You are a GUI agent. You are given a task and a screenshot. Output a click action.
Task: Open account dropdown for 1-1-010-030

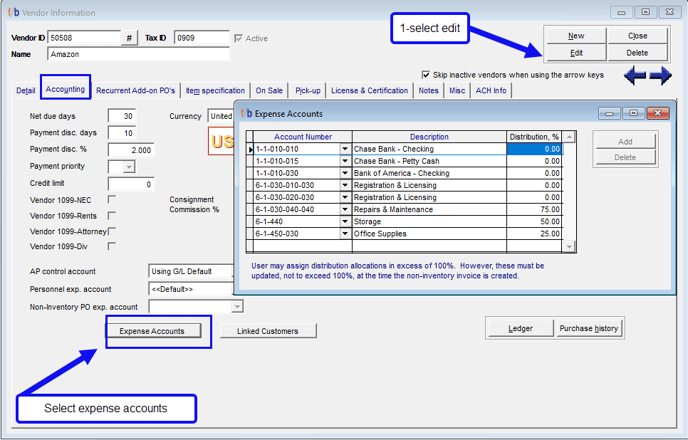click(x=345, y=173)
